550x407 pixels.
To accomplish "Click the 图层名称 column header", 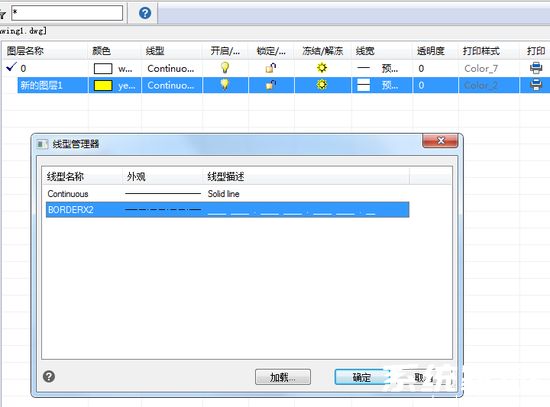I will pyautogui.click(x=25, y=51).
